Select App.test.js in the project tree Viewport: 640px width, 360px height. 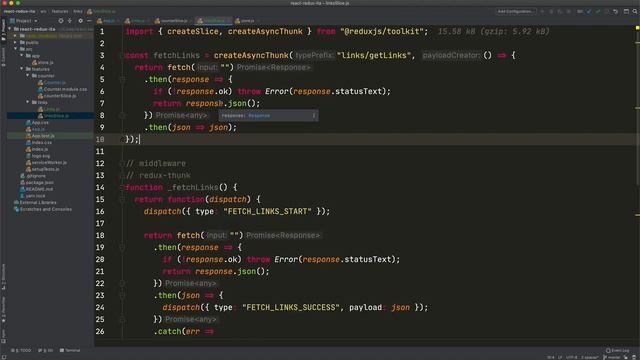40,136
